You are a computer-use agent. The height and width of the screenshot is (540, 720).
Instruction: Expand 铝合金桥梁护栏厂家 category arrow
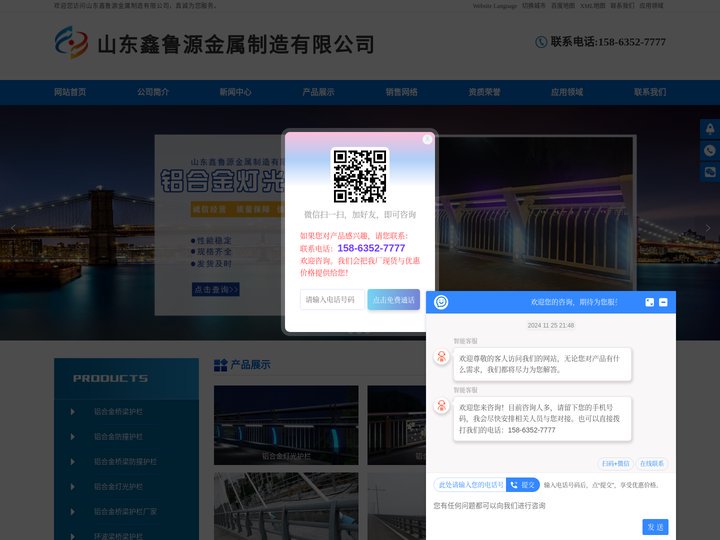(x=73, y=512)
